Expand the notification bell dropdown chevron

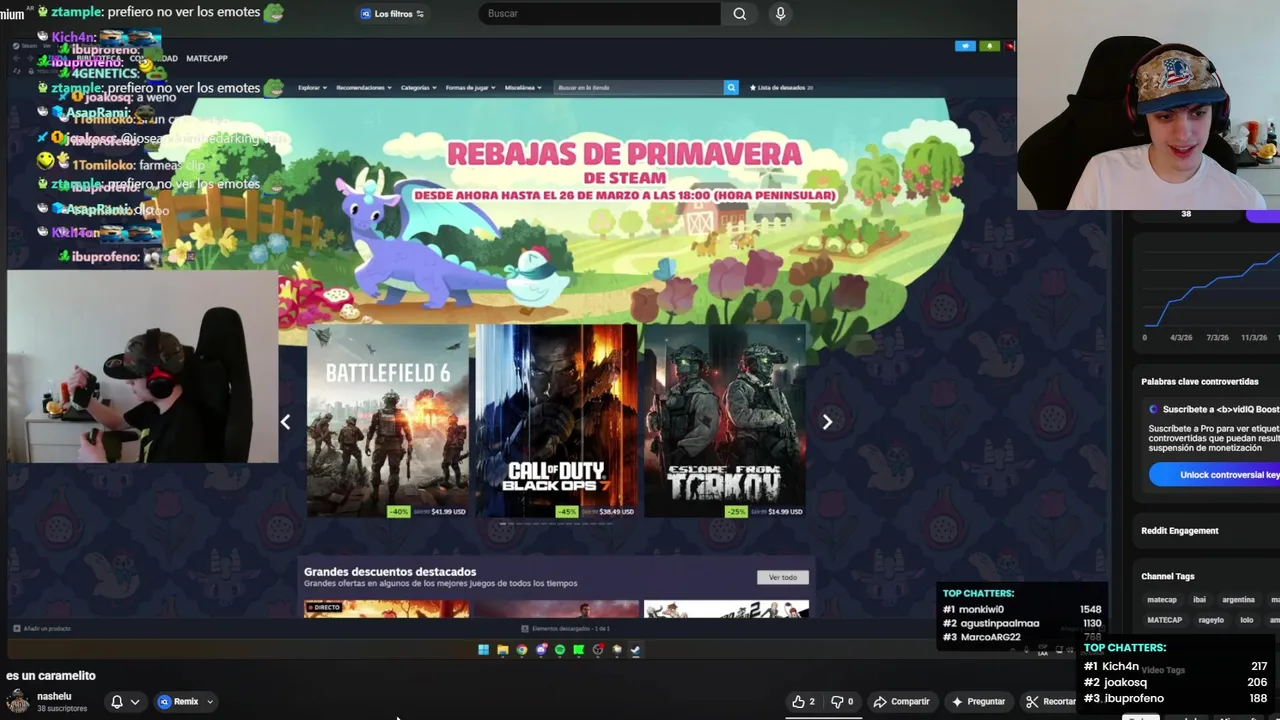coord(134,702)
